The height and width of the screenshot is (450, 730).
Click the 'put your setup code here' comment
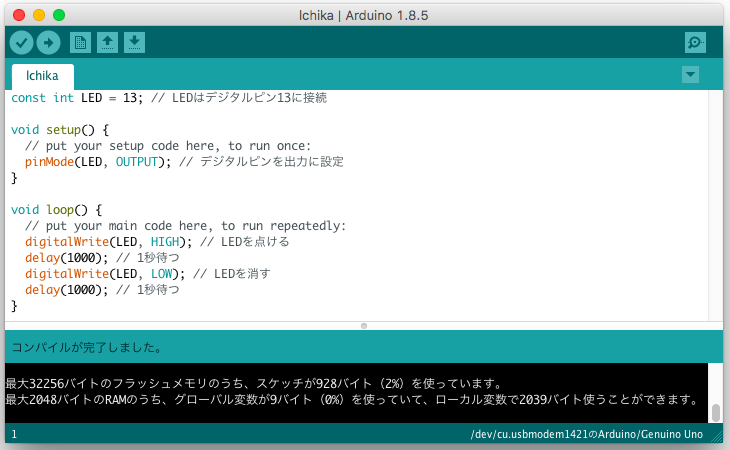(x=168, y=146)
